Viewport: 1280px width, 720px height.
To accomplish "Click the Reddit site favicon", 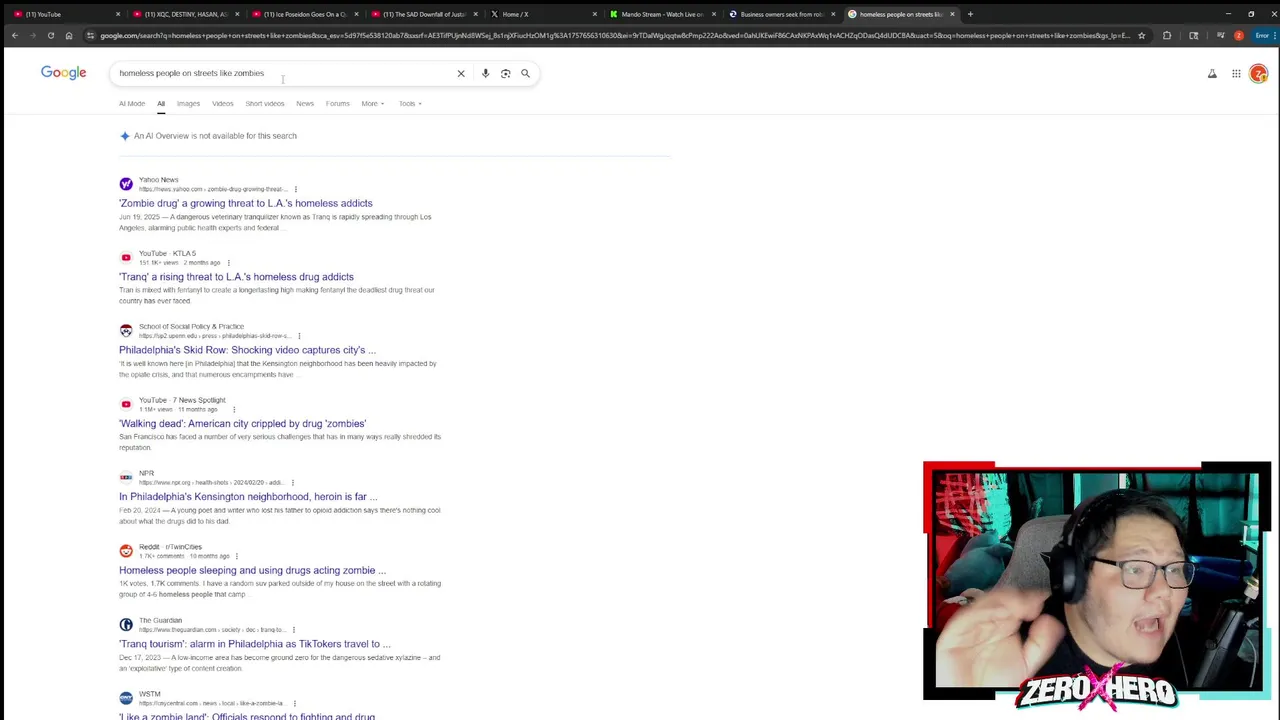I will (x=126, y=551).
